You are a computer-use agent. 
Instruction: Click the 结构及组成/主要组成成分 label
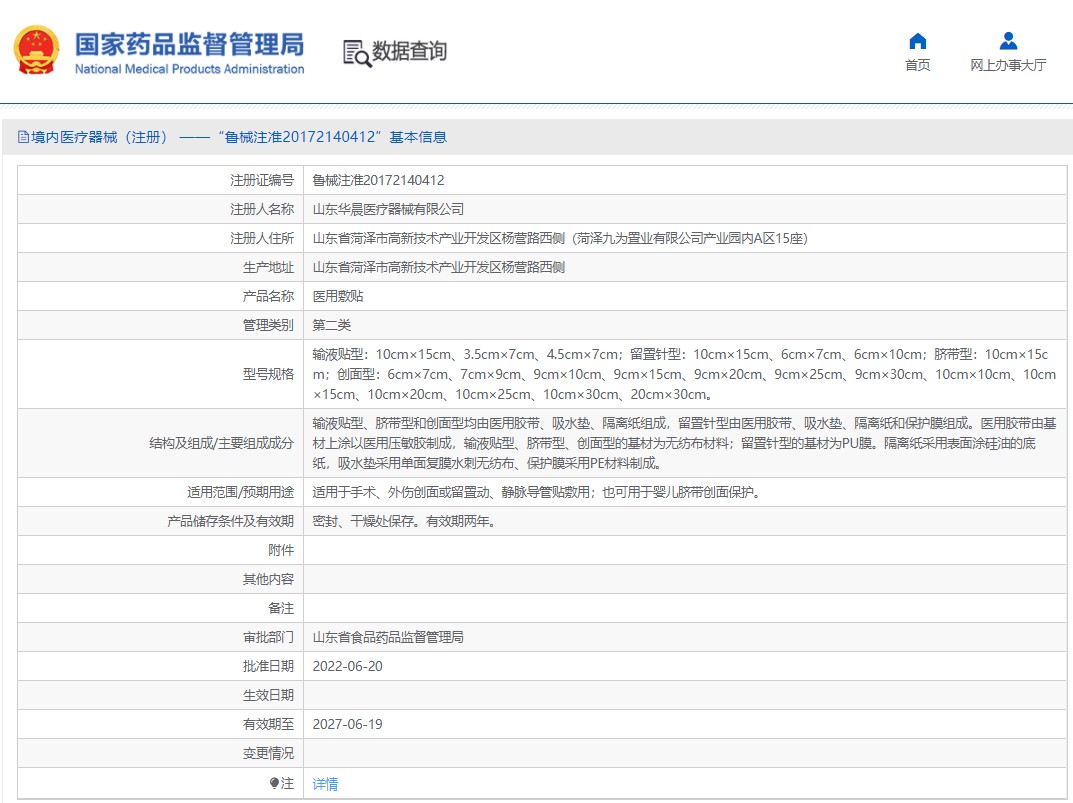pyautogui.click(x=222, y=443)
